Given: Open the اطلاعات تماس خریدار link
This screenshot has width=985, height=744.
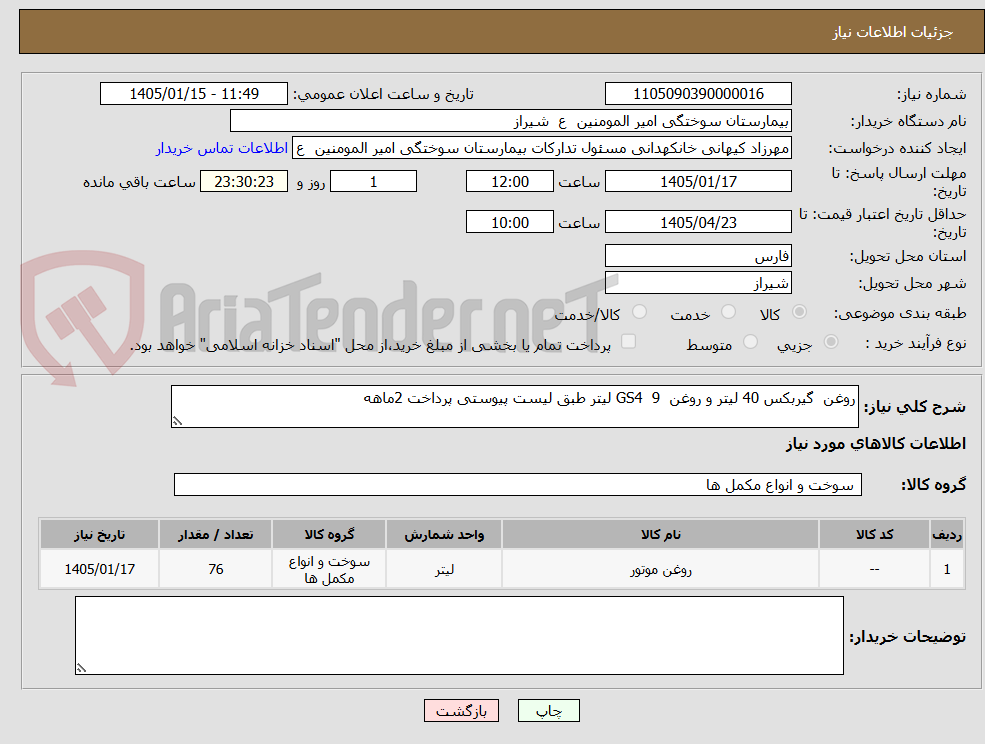Looking at the screenshot, I should click(x=222, y=148).
